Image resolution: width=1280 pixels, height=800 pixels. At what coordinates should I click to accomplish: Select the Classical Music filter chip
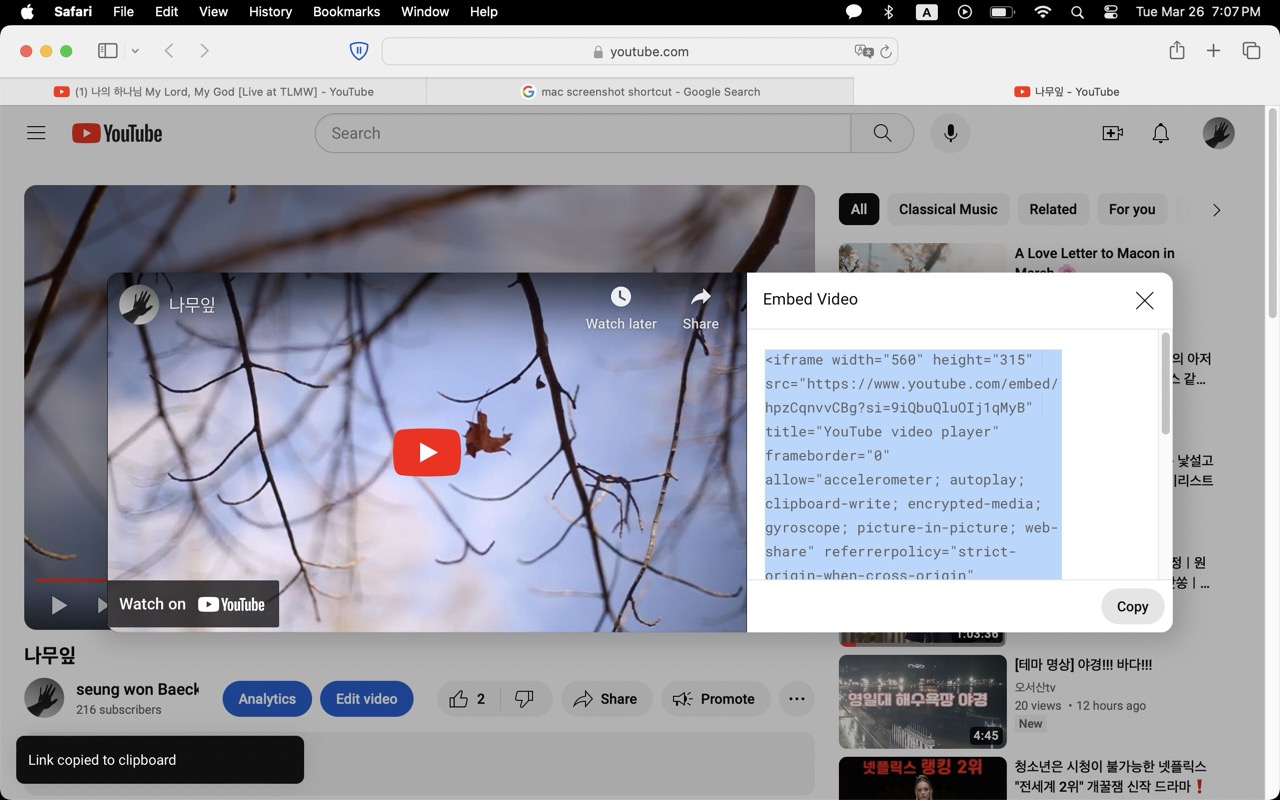[x=947, y=209]
